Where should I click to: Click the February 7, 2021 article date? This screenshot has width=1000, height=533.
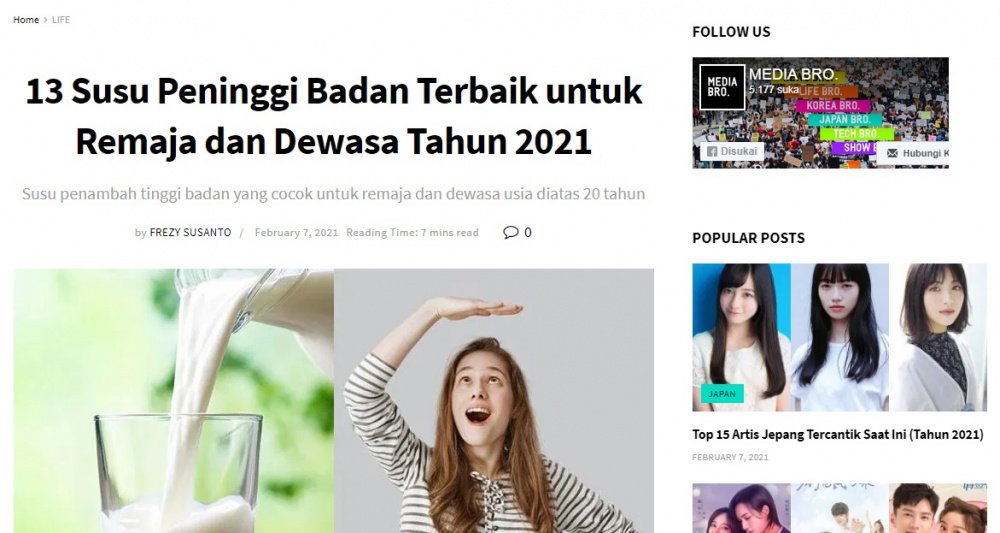coord(297,233)
